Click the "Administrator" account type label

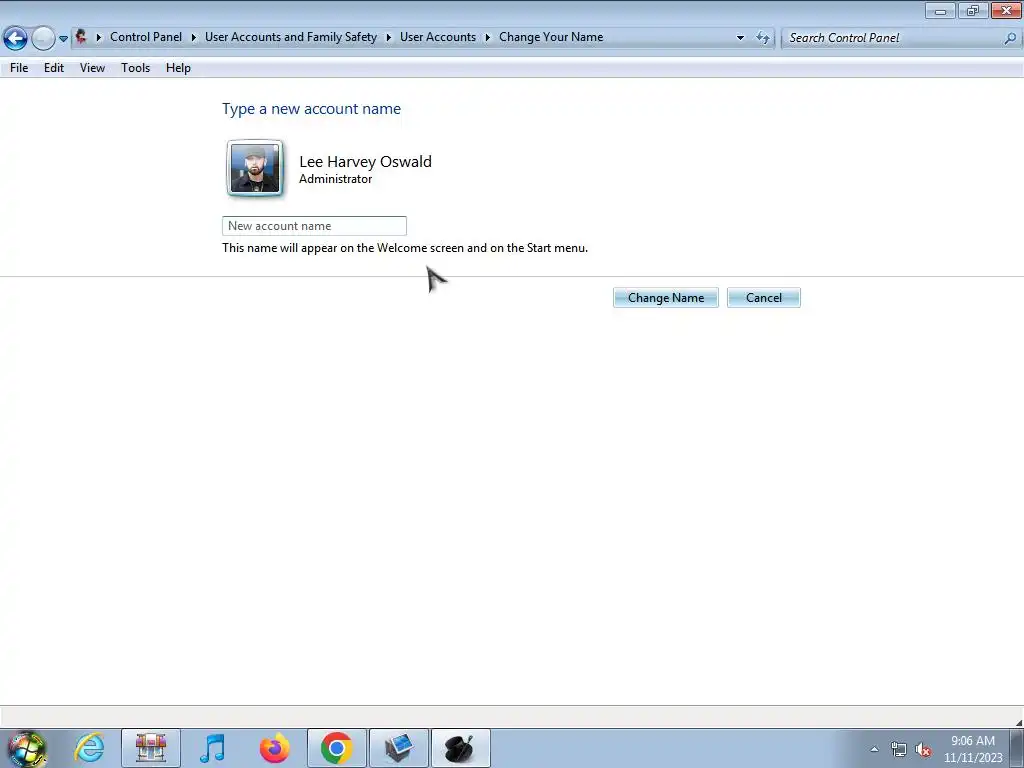point(336,179)
